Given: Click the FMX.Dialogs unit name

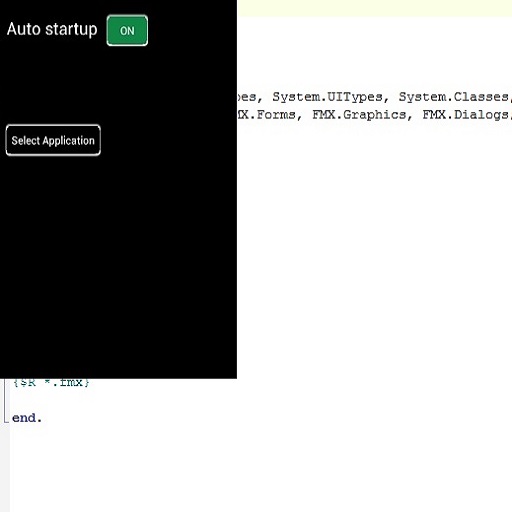Looking at the screenshot, I should 465,115.
